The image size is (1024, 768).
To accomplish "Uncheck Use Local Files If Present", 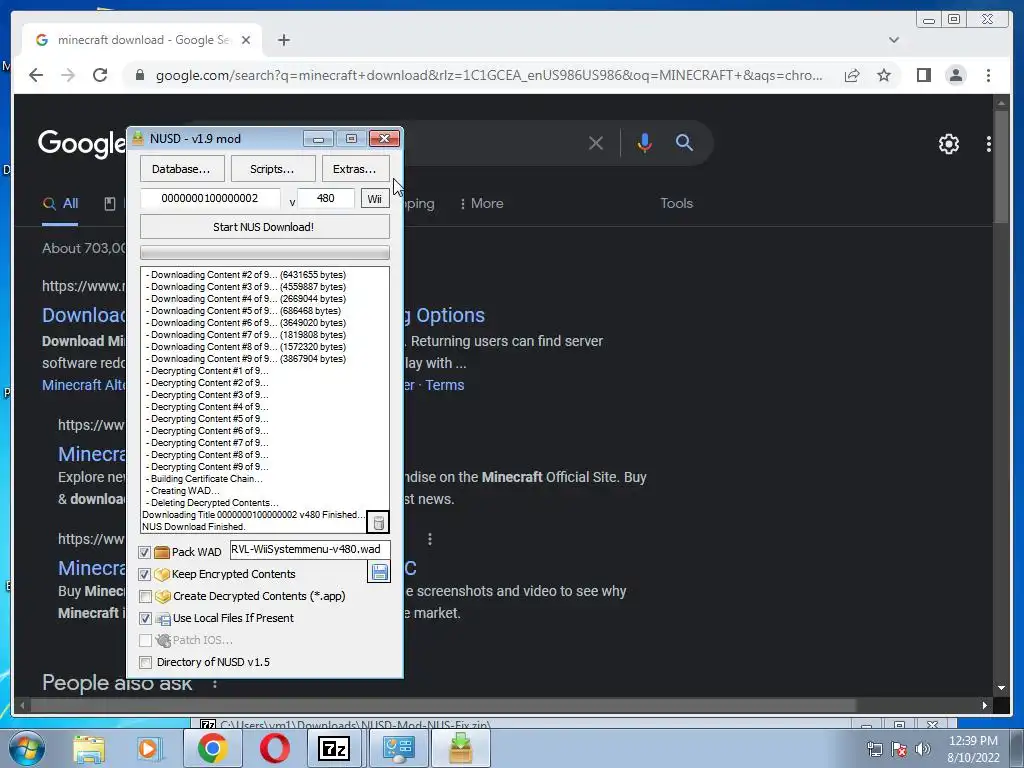I will coord(145,618).
